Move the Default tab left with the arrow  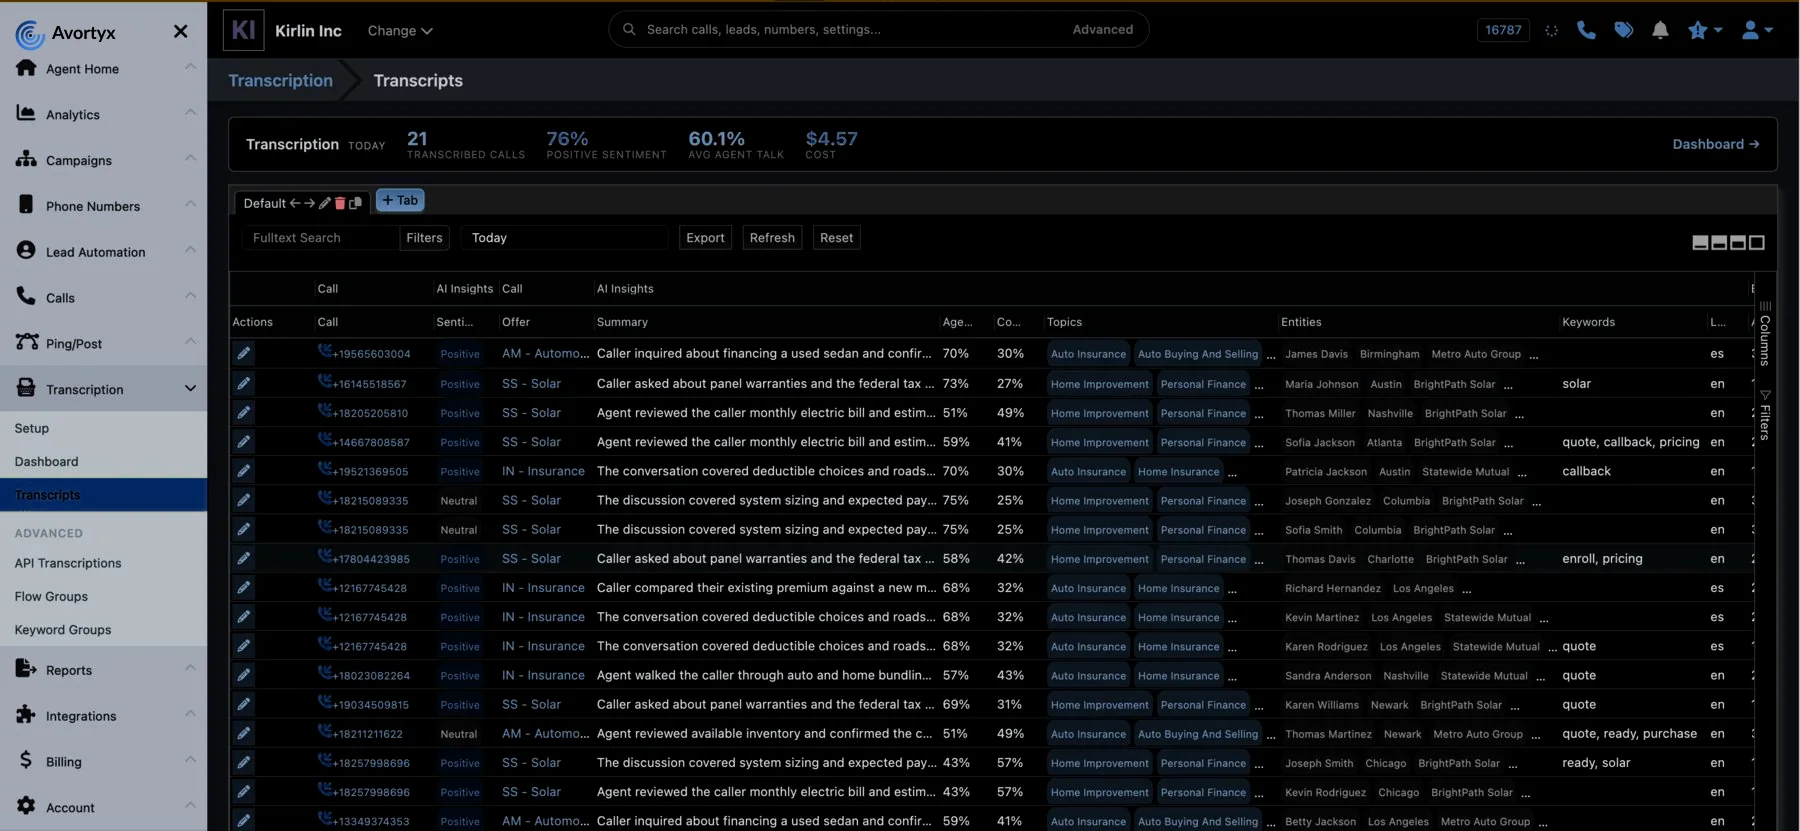[x=295, y=203]
